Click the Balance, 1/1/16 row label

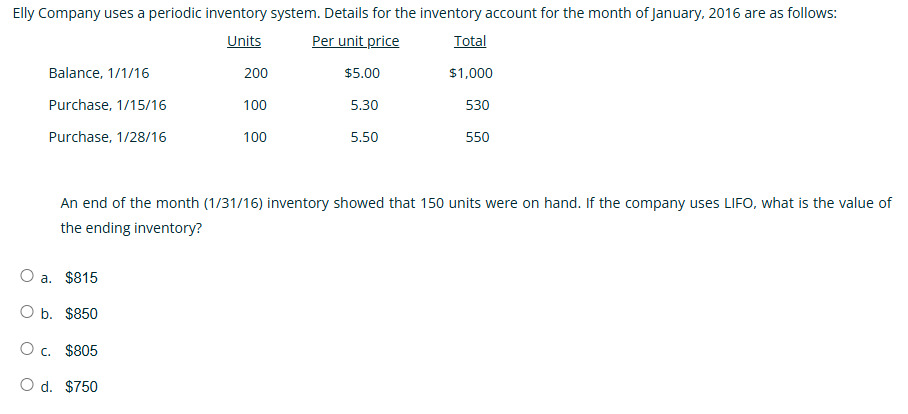coord(99,74)
